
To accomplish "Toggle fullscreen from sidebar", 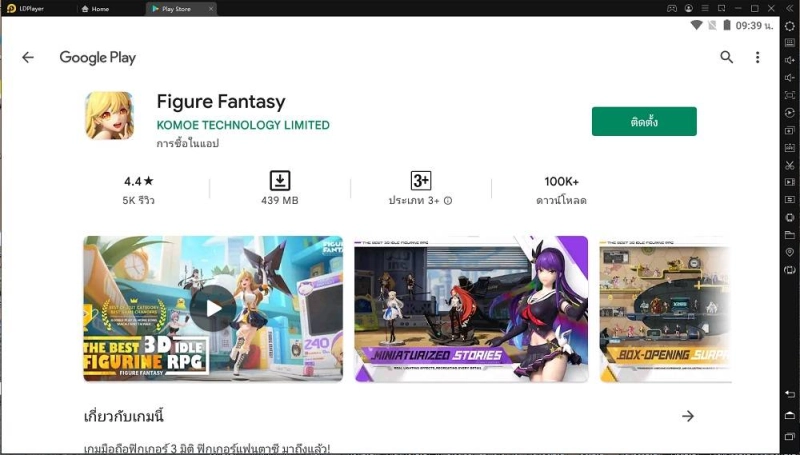I will click(789, 95).
